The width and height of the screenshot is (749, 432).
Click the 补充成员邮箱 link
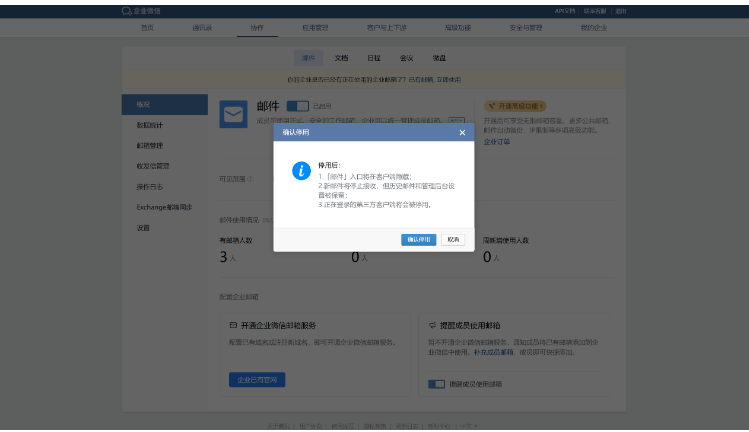point(484,353)
